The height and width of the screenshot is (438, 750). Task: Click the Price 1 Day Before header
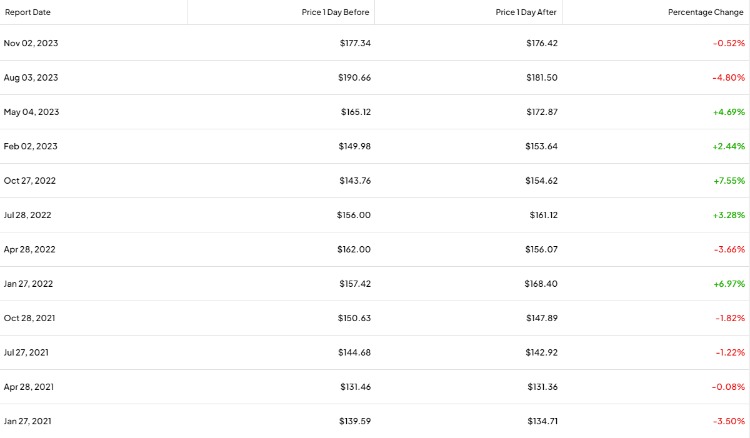(x=335, y=12)
